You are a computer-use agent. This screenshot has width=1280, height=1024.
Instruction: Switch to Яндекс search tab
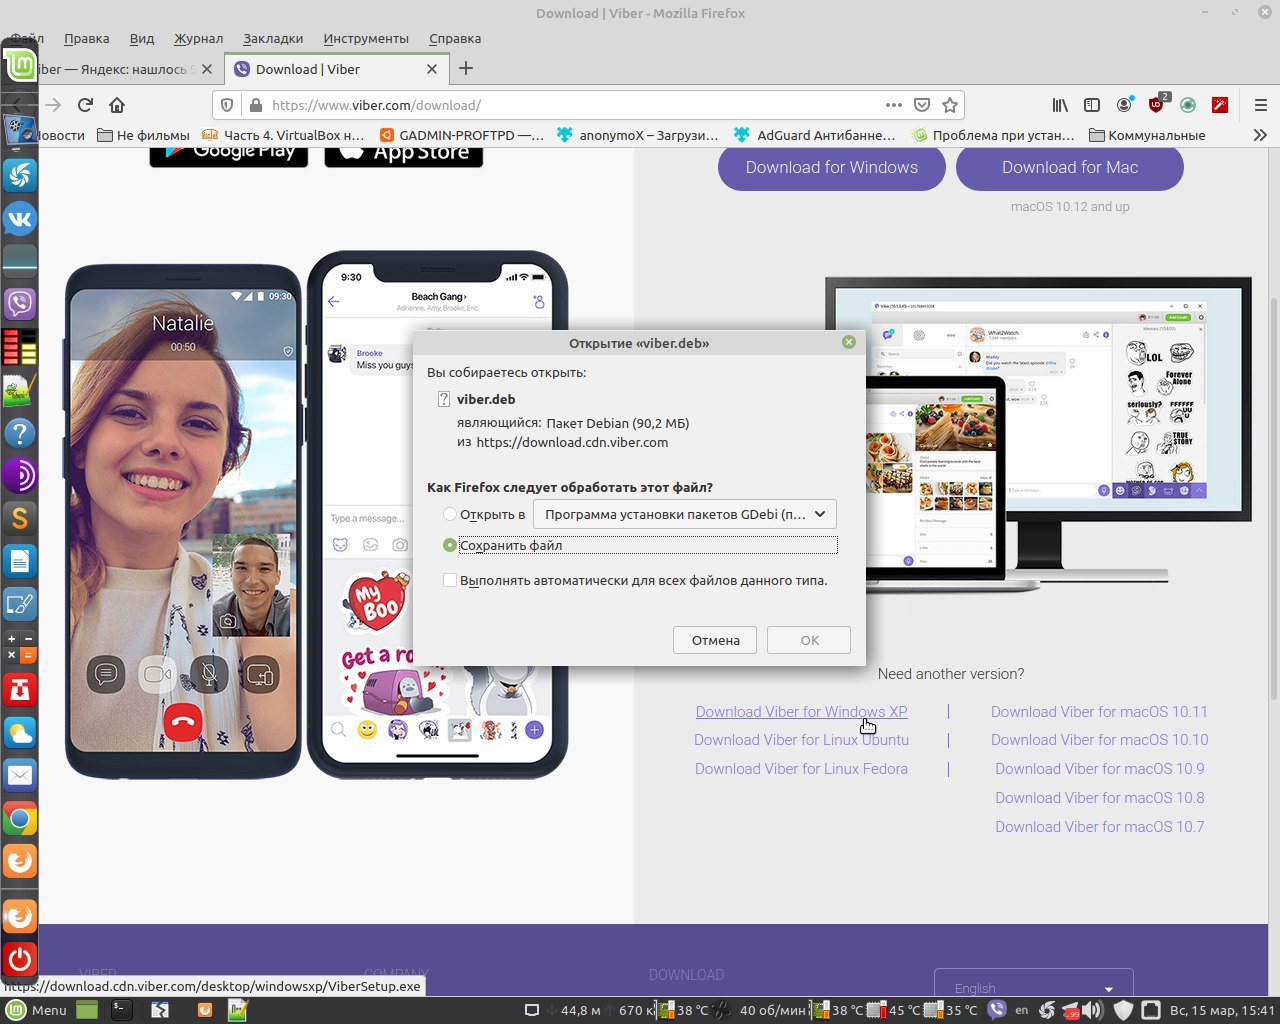pyautogui.click(x=120, y=69)
